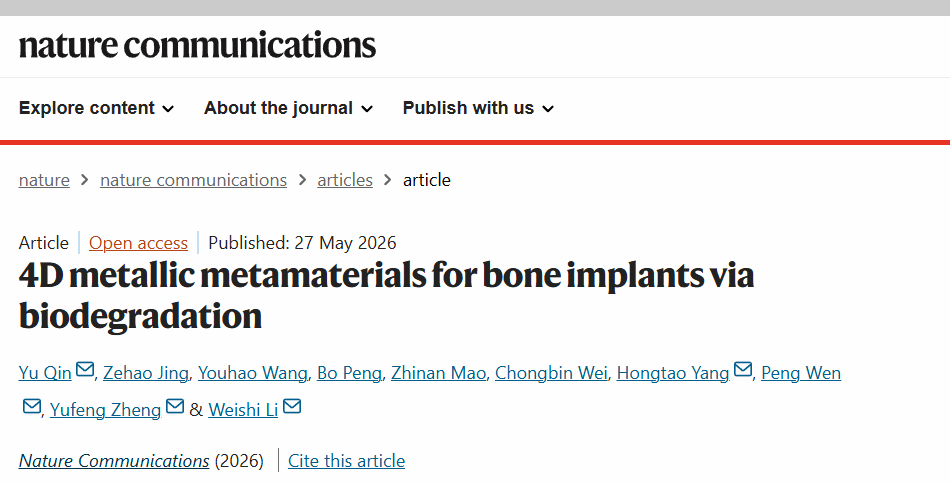Click author name Chongbin Wei
The image size is (950, 485).
[551, 373]
